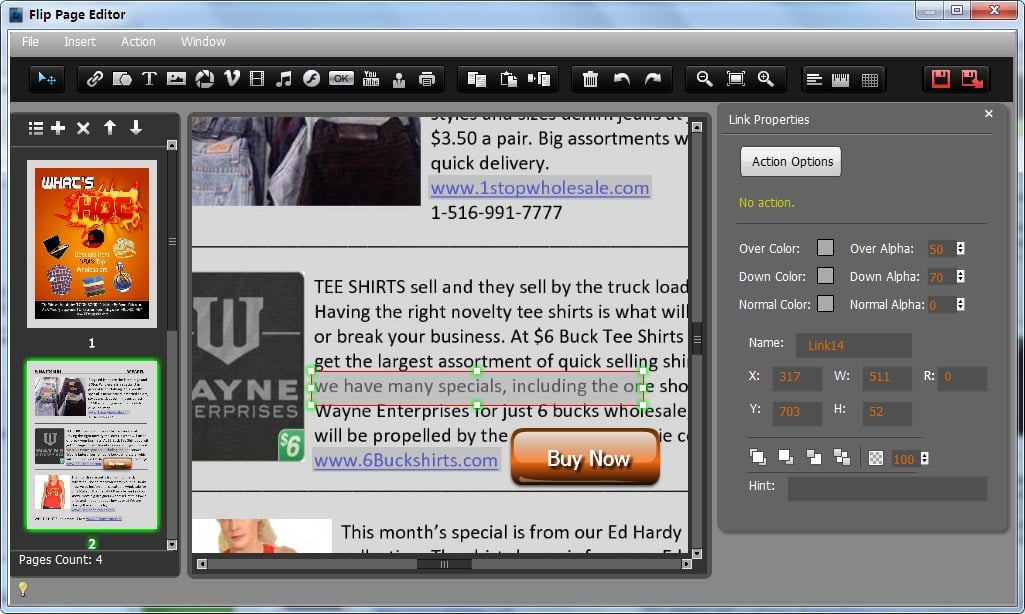Click the checkerboard opacity icon beside 100
The height and width of the screenshot is (614, 1025).
(x=876, y=458)
